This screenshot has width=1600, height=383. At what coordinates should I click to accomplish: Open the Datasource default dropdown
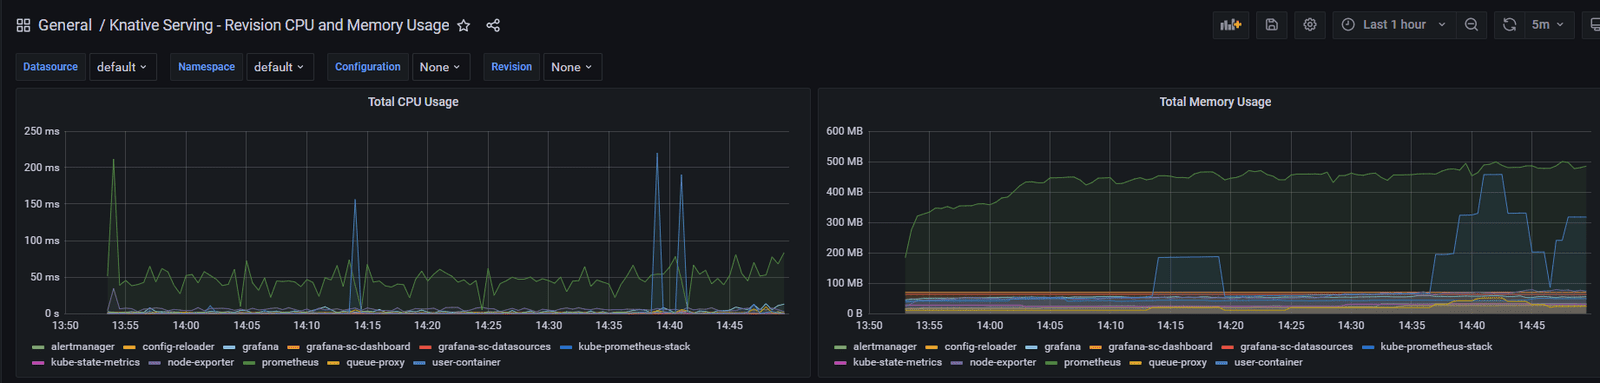[x=123, y=67]
